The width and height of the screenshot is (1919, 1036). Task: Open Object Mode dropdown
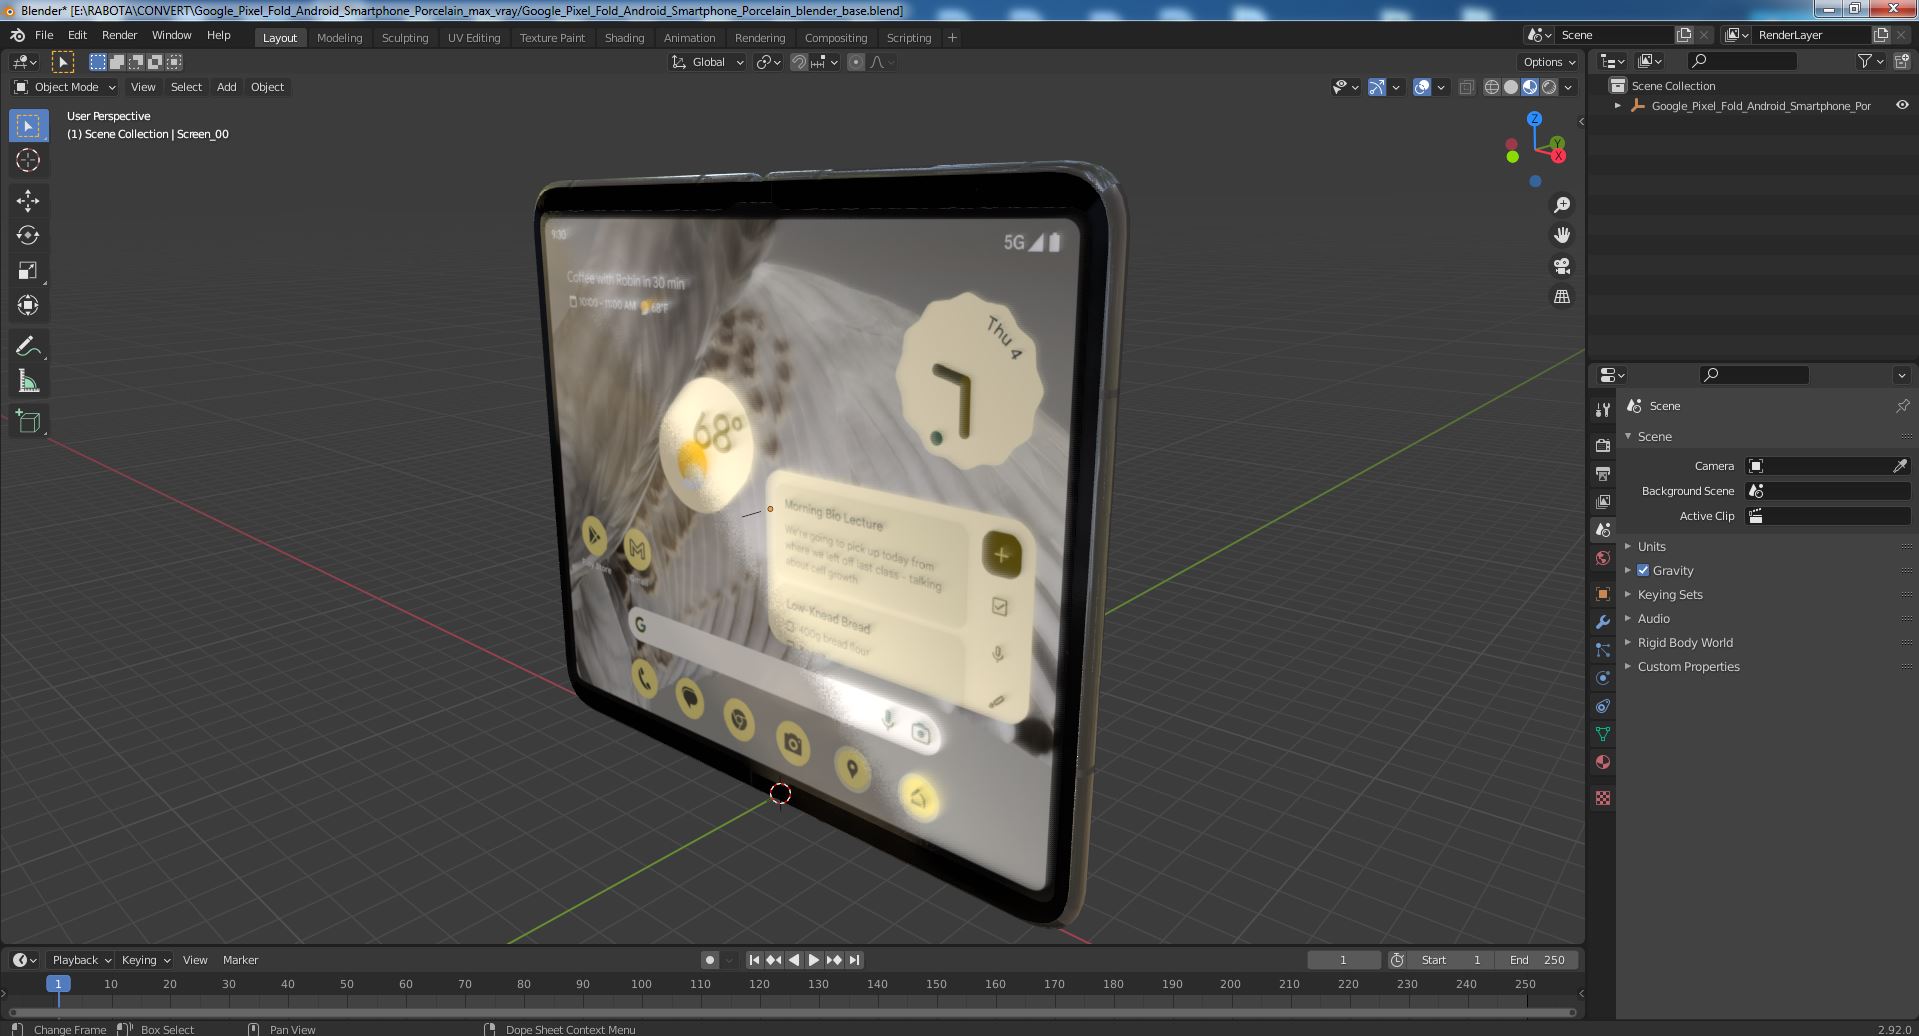(65, 87)
